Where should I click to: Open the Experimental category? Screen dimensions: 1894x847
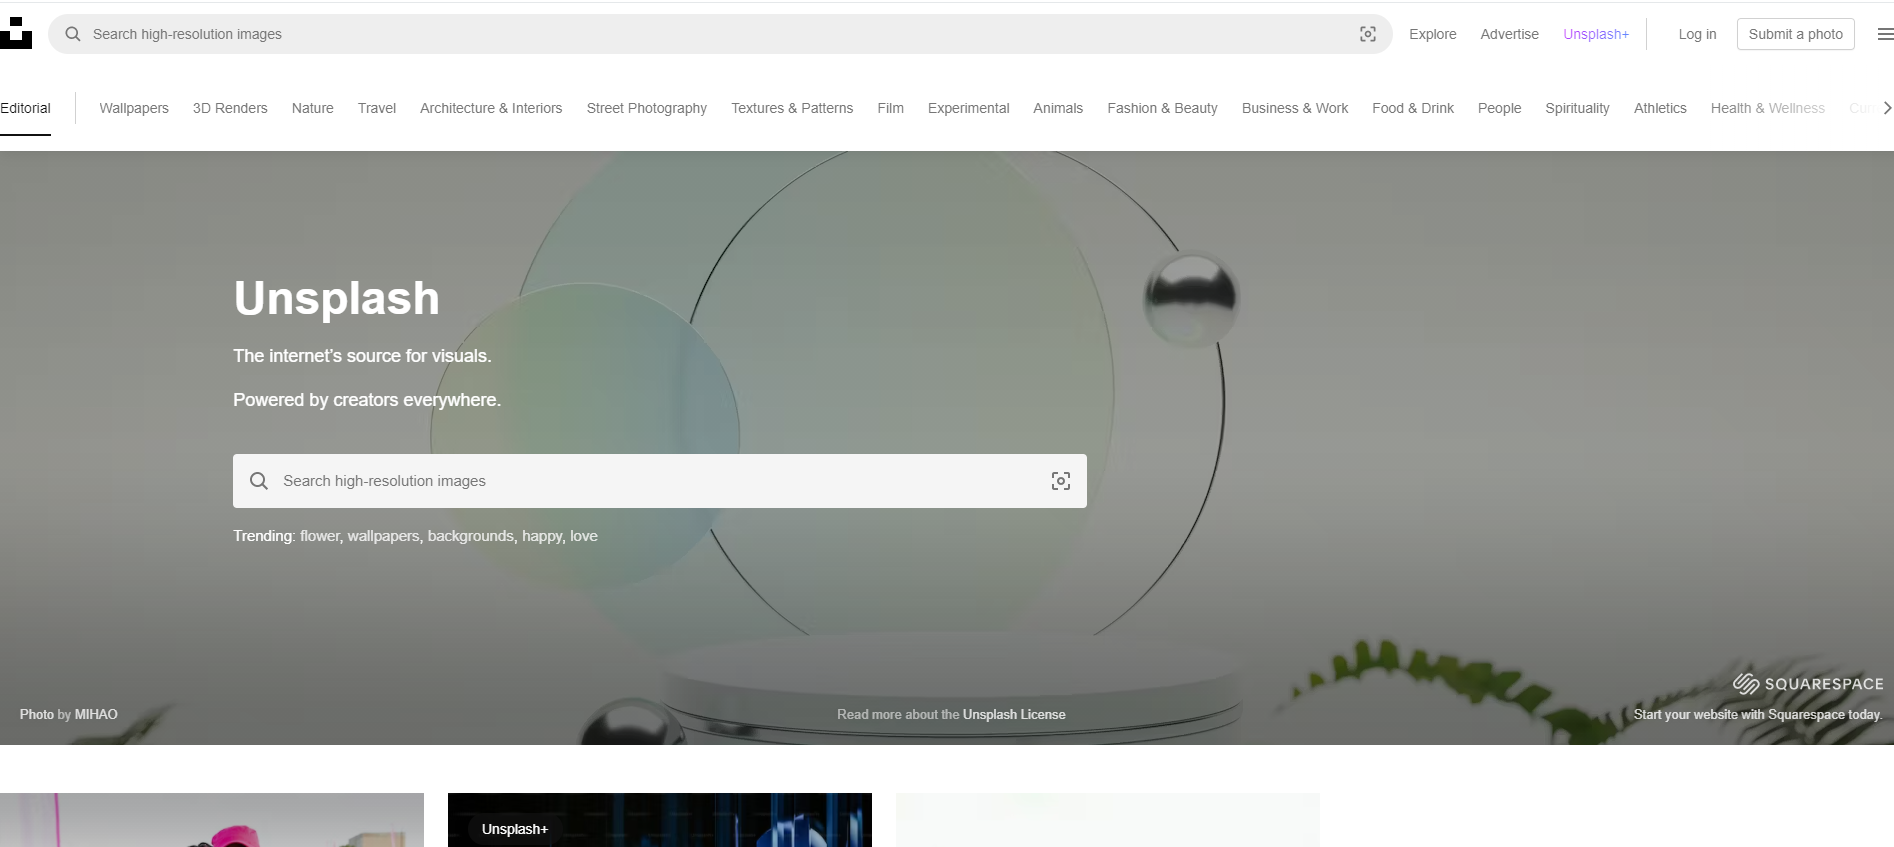(968, 108)
